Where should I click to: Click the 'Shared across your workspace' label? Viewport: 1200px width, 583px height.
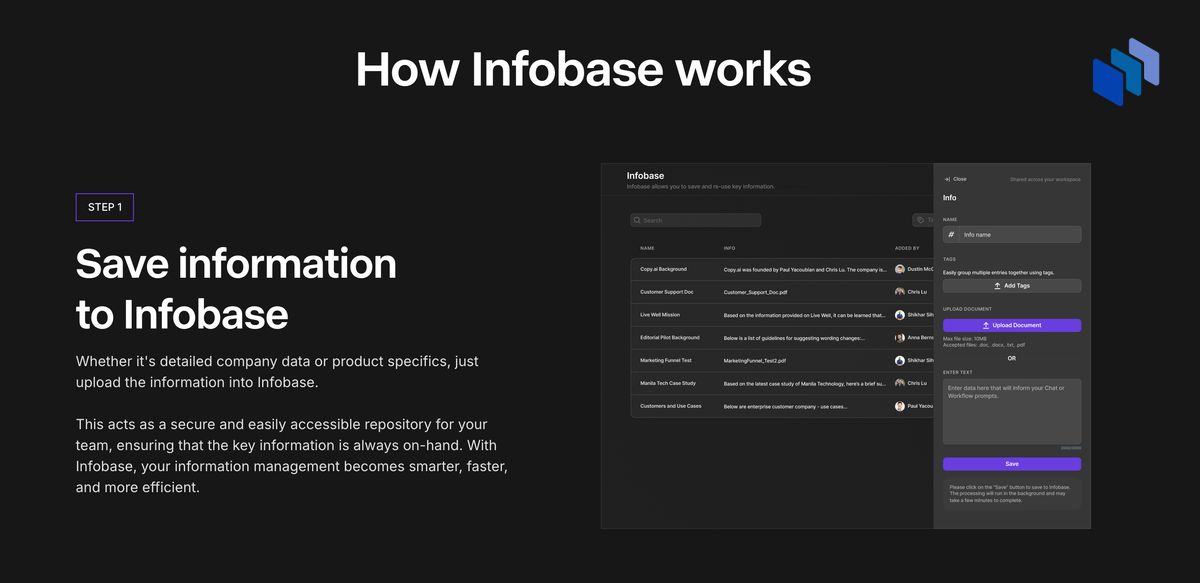(1045, 179)
